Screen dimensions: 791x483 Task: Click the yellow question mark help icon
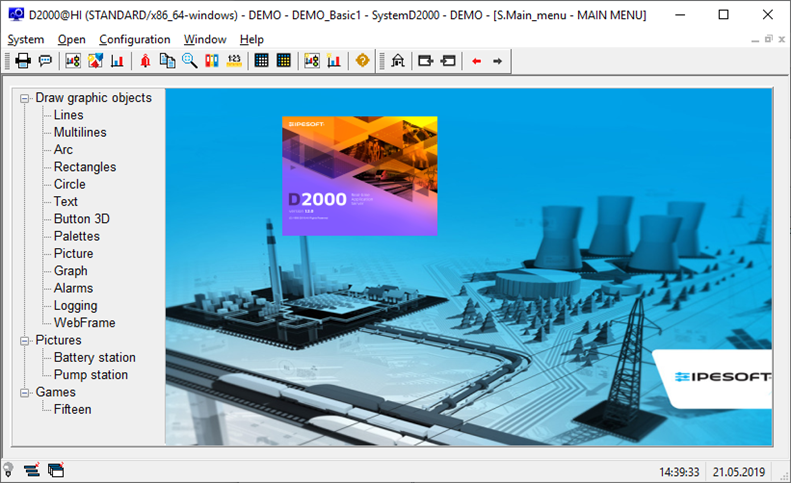(362, 61)
